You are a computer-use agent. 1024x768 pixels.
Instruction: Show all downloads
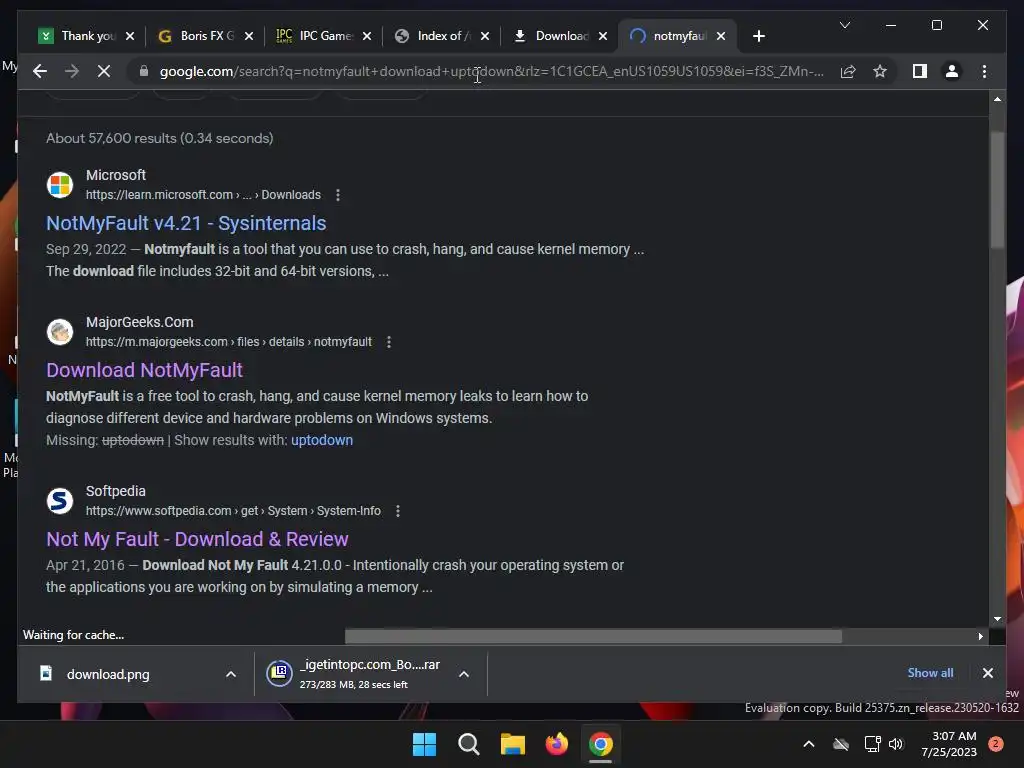click(930, 673)
